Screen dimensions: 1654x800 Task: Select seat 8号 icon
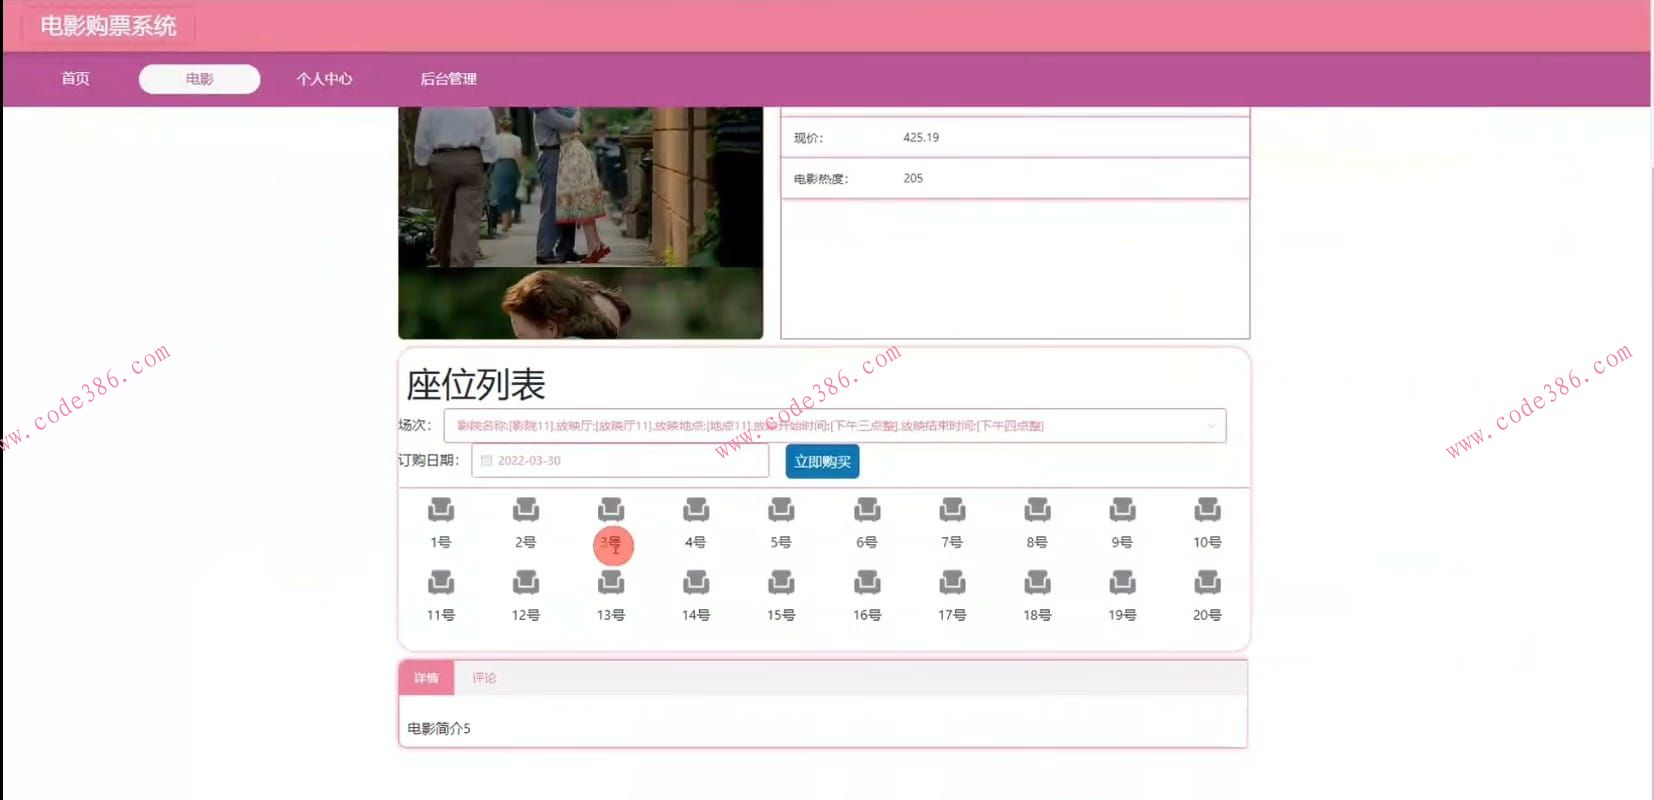[1037, 510]
